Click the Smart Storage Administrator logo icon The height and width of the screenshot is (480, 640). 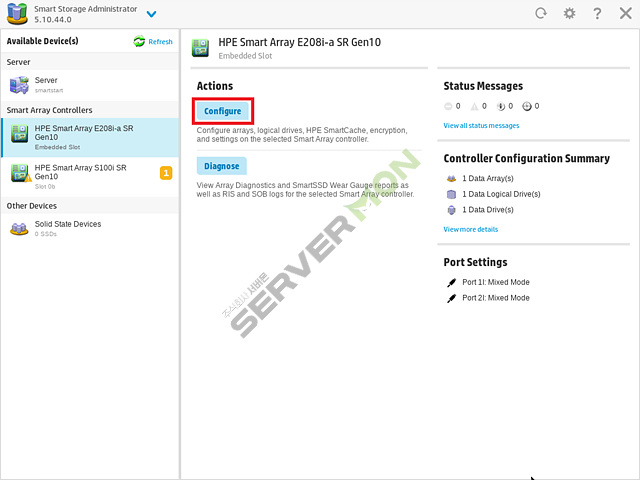coord(17,13)
